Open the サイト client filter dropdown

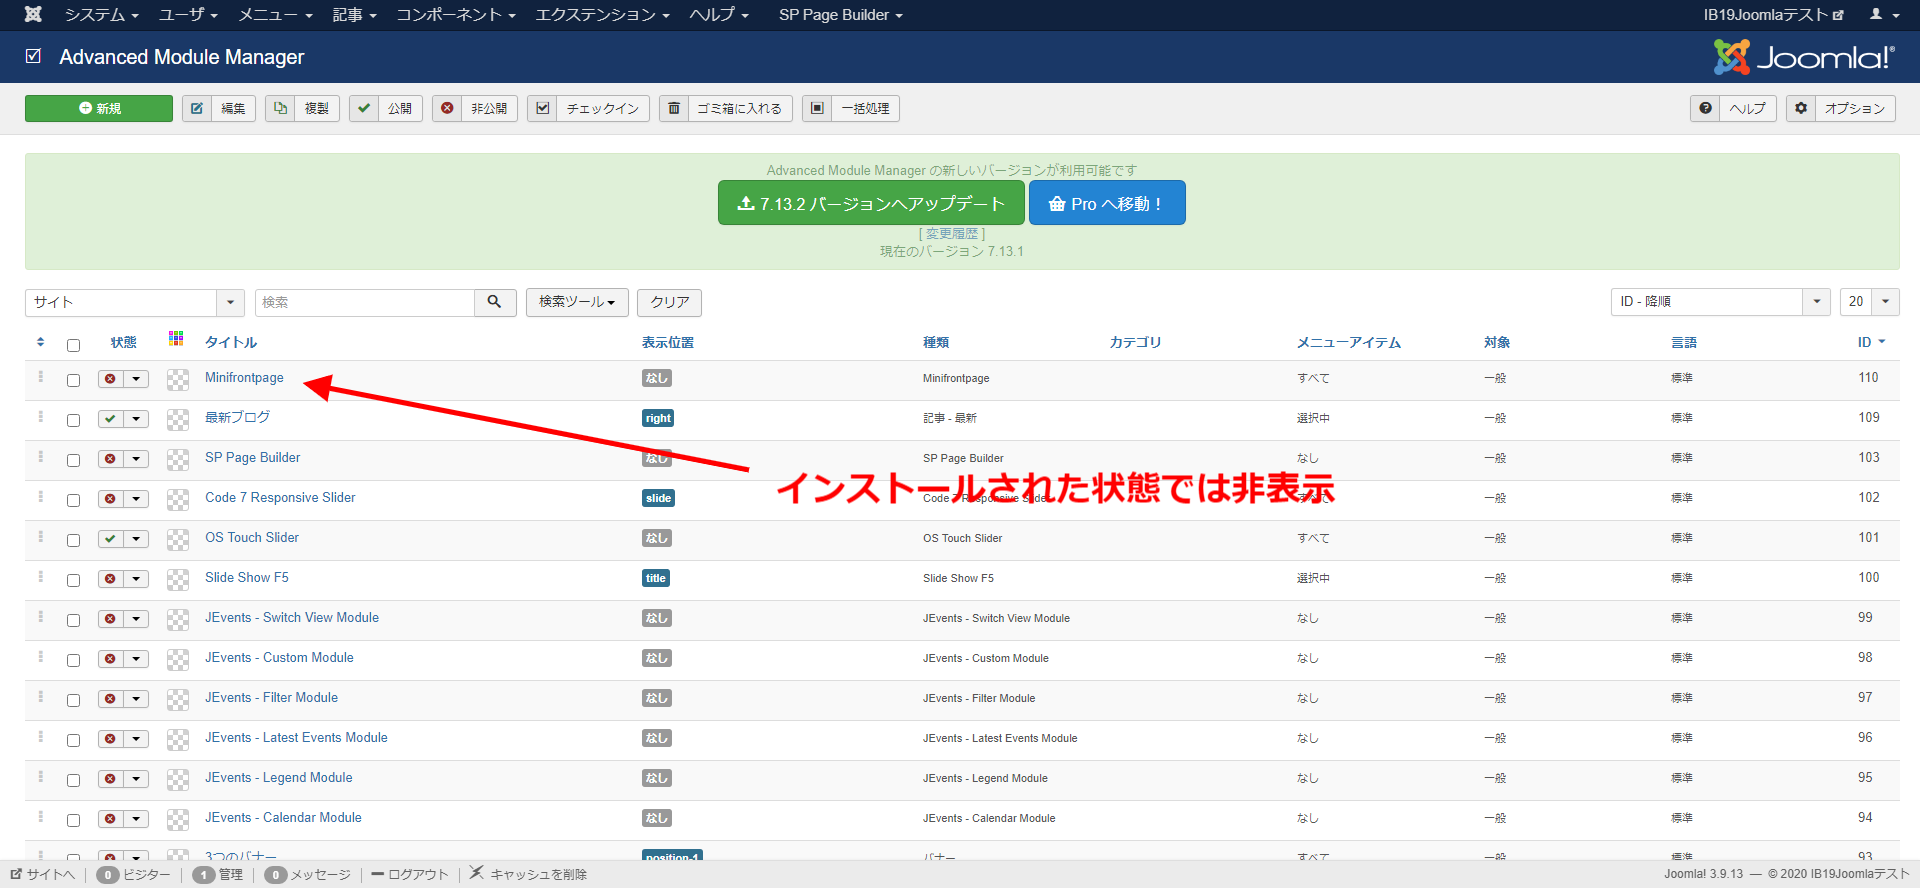[134, 302]
